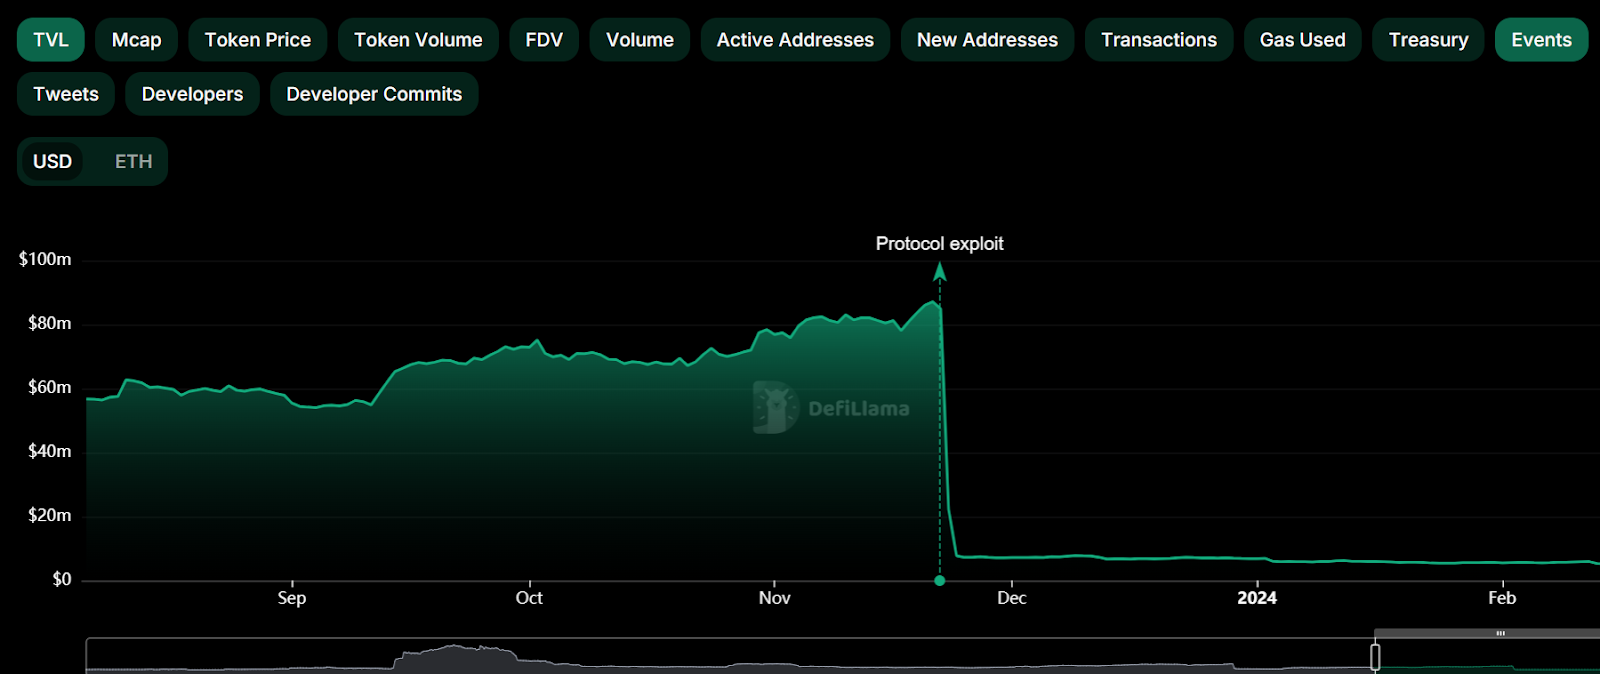
Task: Toggle the TVL metric chip
Action: click(51, 40)
